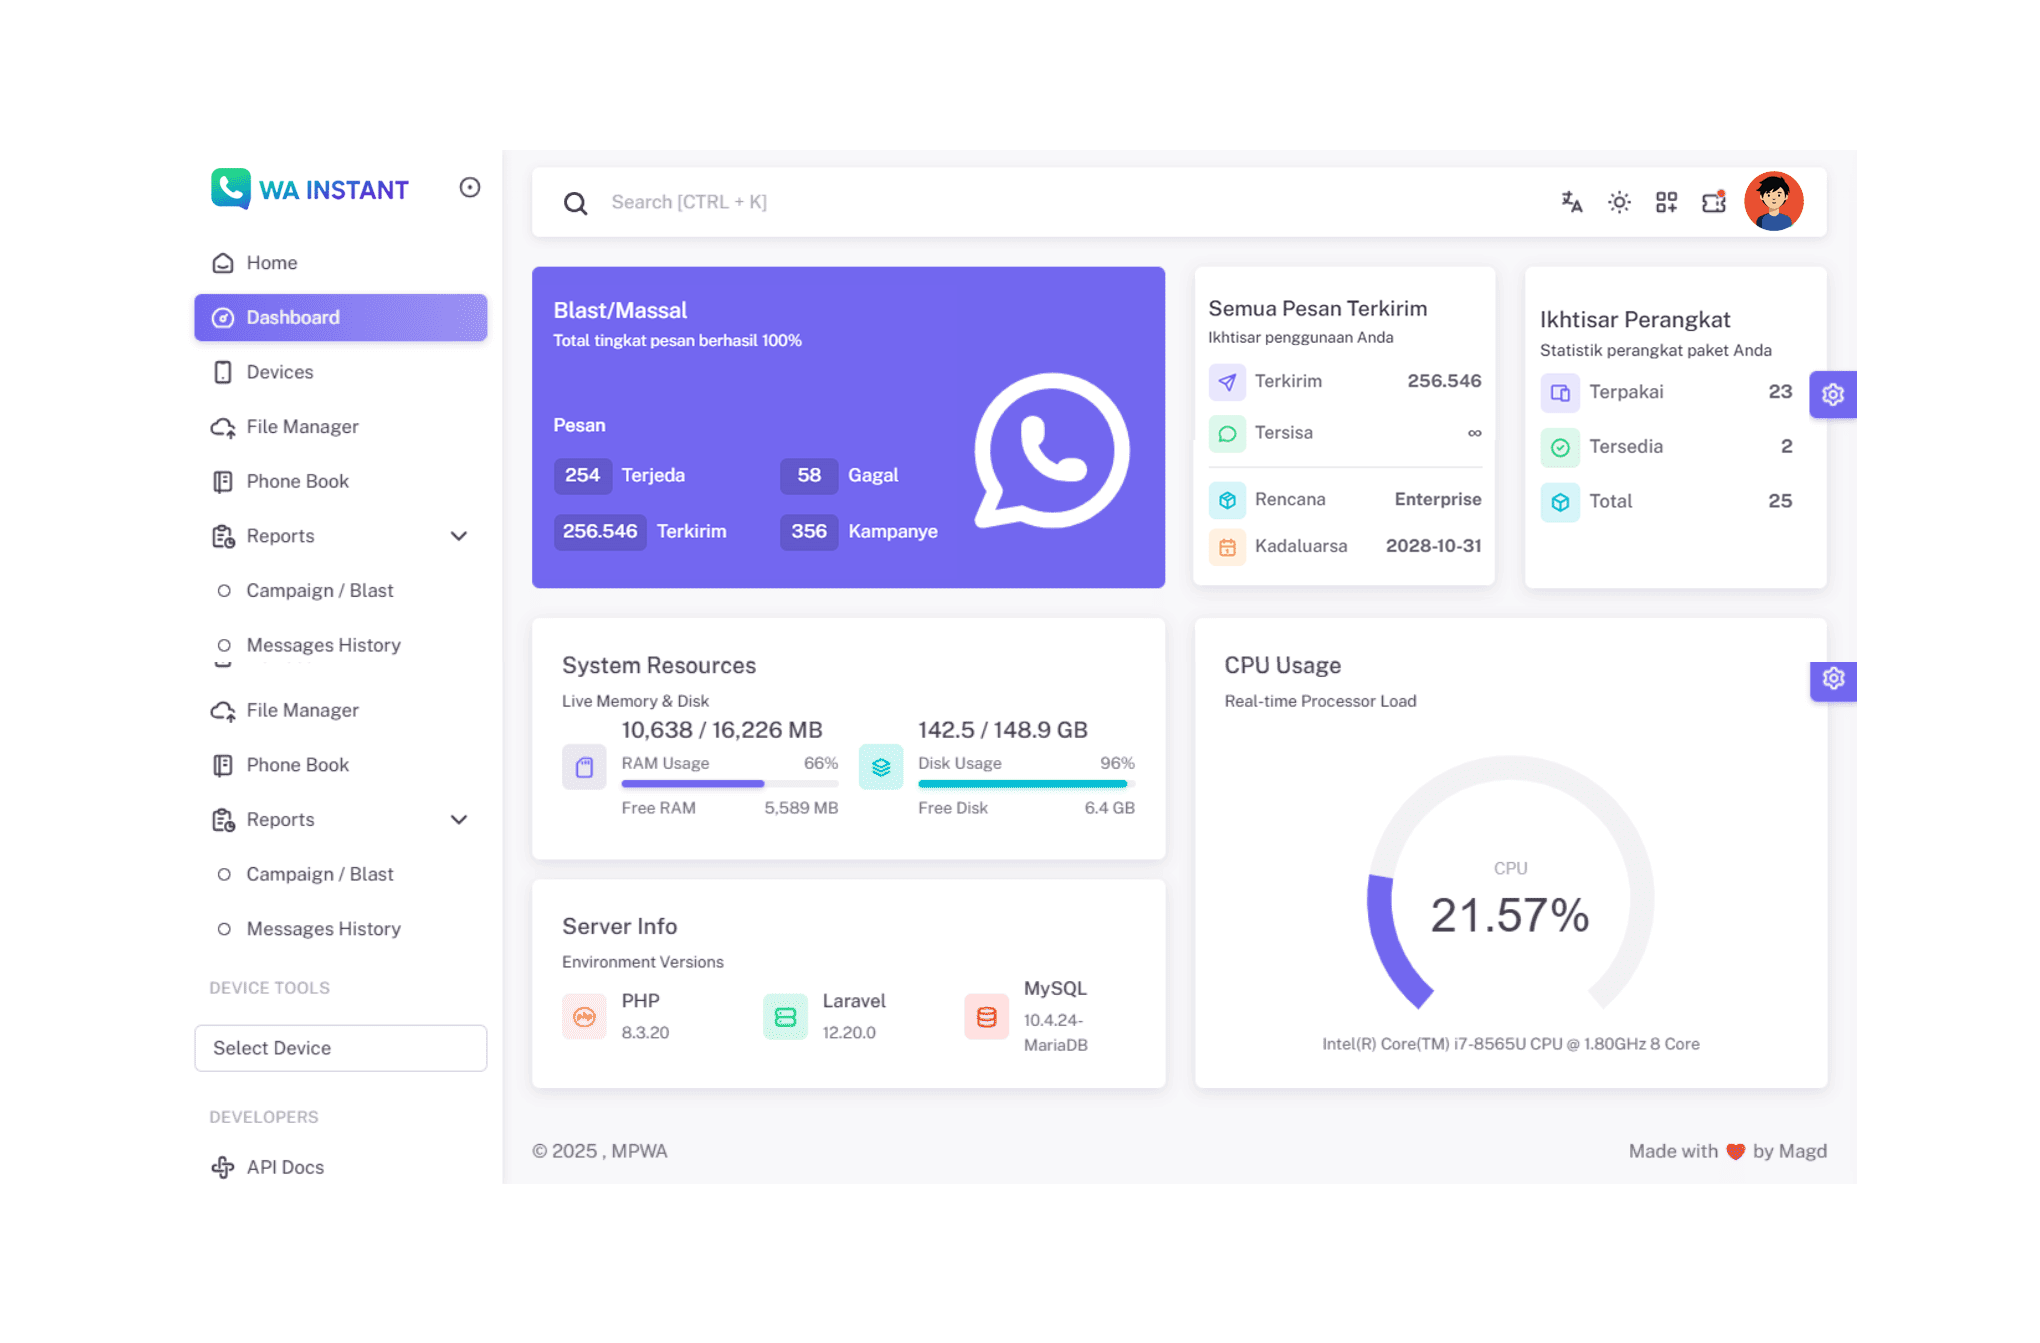The height and width of the screenshot is (1343, 2040).
Task: Switch to the Dashboard menu item
Action: point(293,317)
